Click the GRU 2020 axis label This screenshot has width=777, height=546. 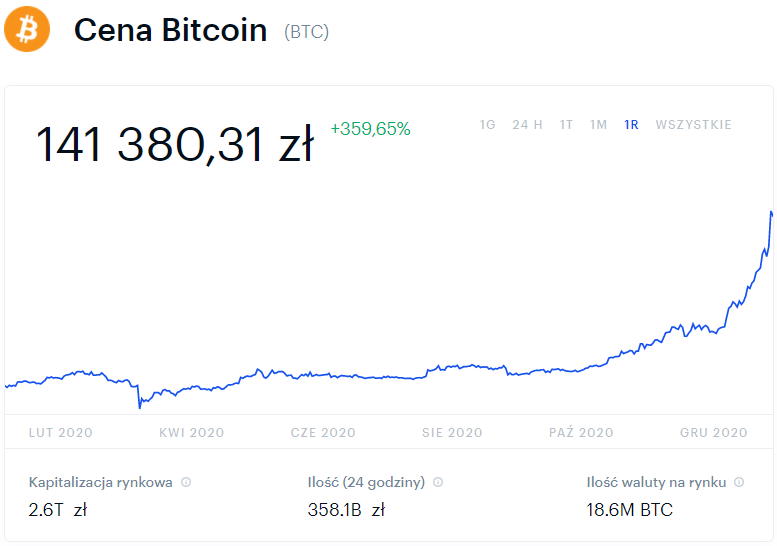point(714,433)
